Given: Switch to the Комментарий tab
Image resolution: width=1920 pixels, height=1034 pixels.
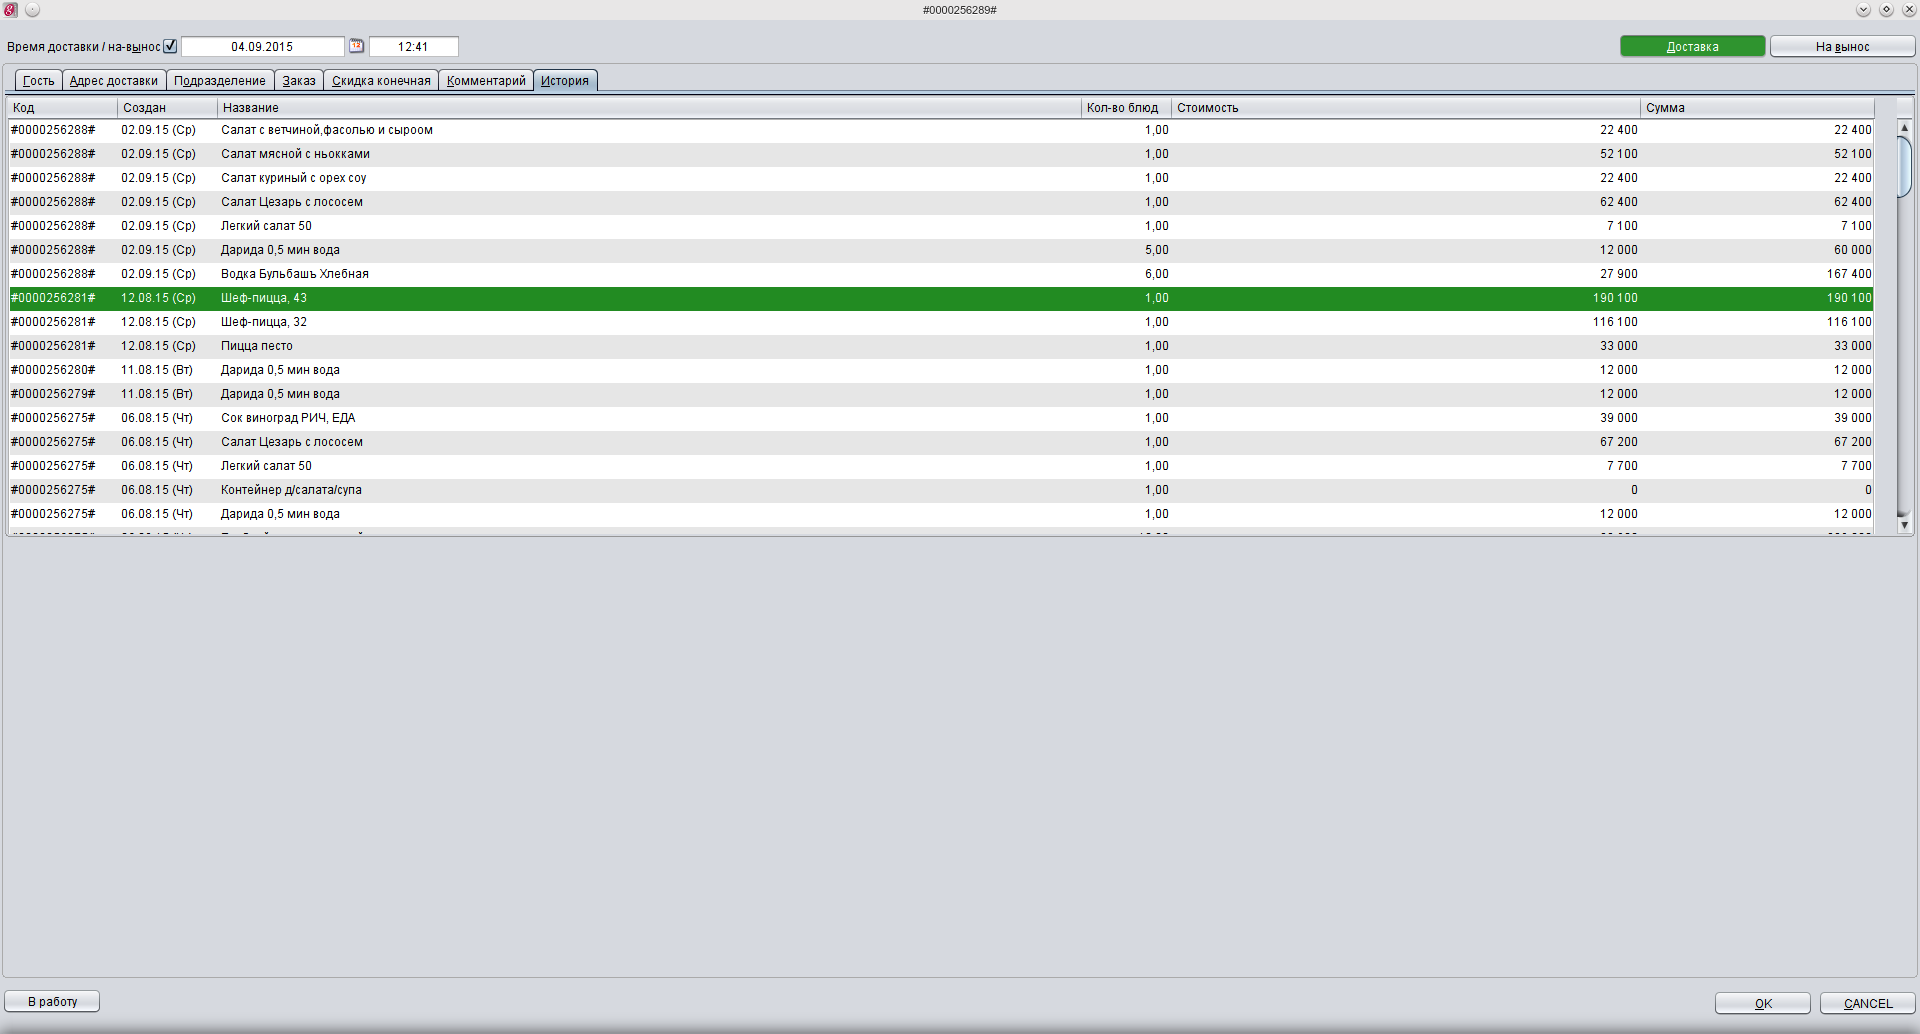Looking at the screenshot, I should pos(486,81).
